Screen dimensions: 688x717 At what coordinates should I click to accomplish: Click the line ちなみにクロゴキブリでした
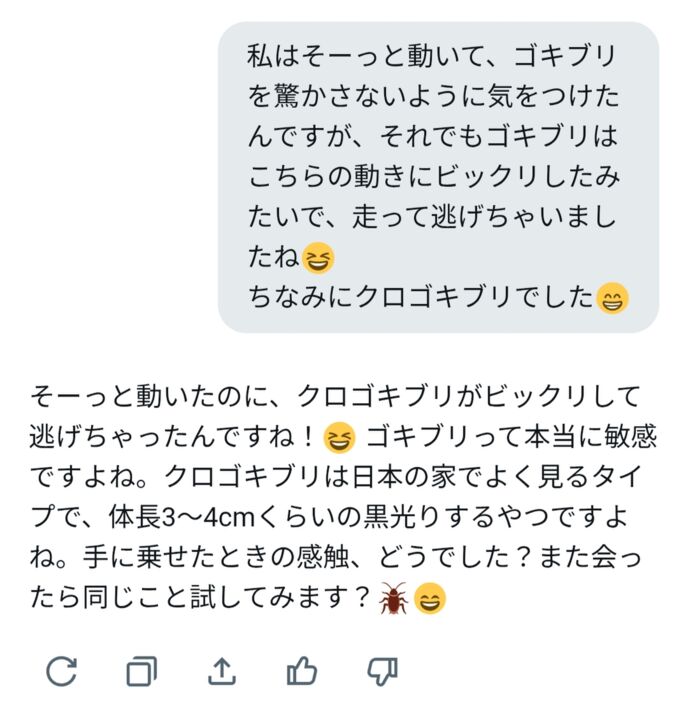click(420, 298)
